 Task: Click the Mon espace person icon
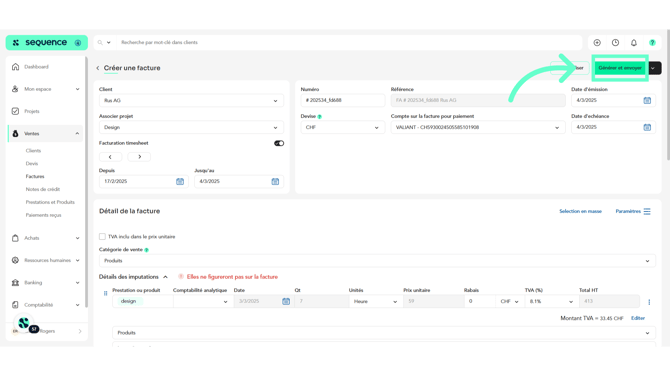pyautogui.click(x=15, y=89)
